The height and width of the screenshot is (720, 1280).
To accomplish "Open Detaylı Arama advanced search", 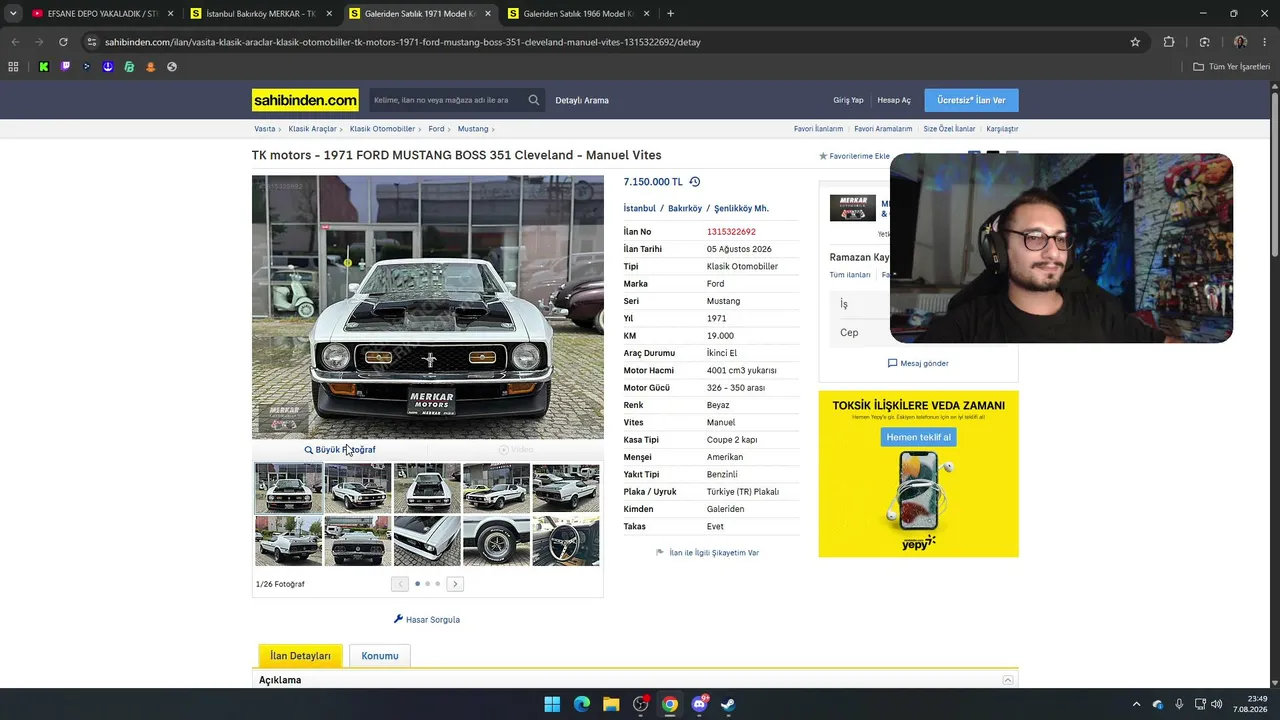I will click(582, 100).
